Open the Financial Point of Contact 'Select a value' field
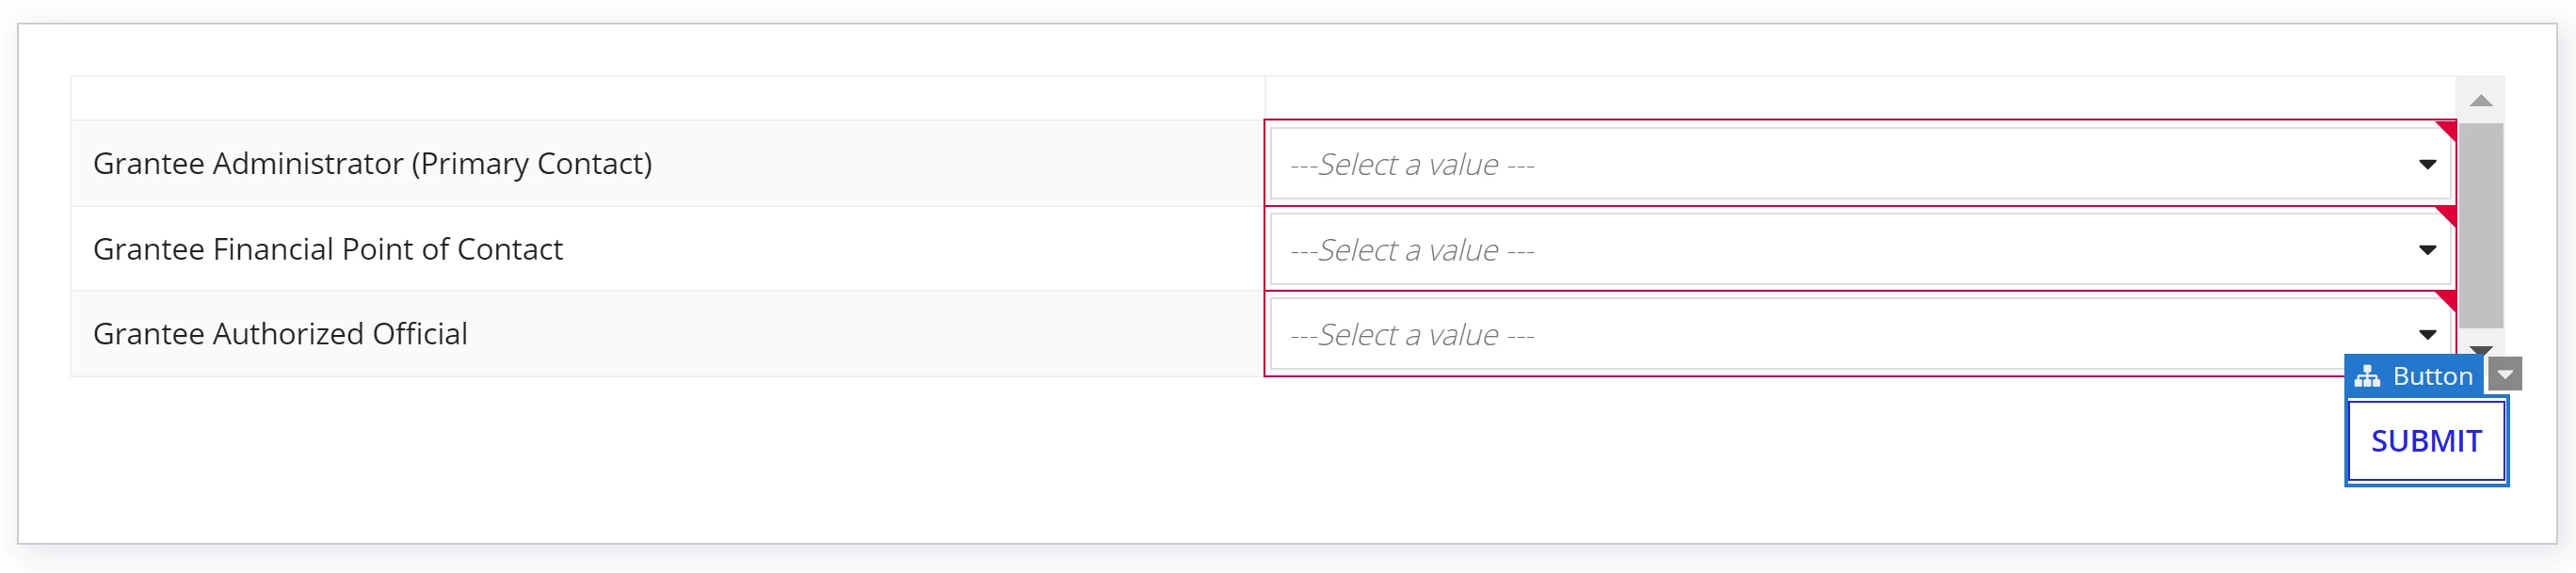 pyautogui.click(x=1860, y=250)
